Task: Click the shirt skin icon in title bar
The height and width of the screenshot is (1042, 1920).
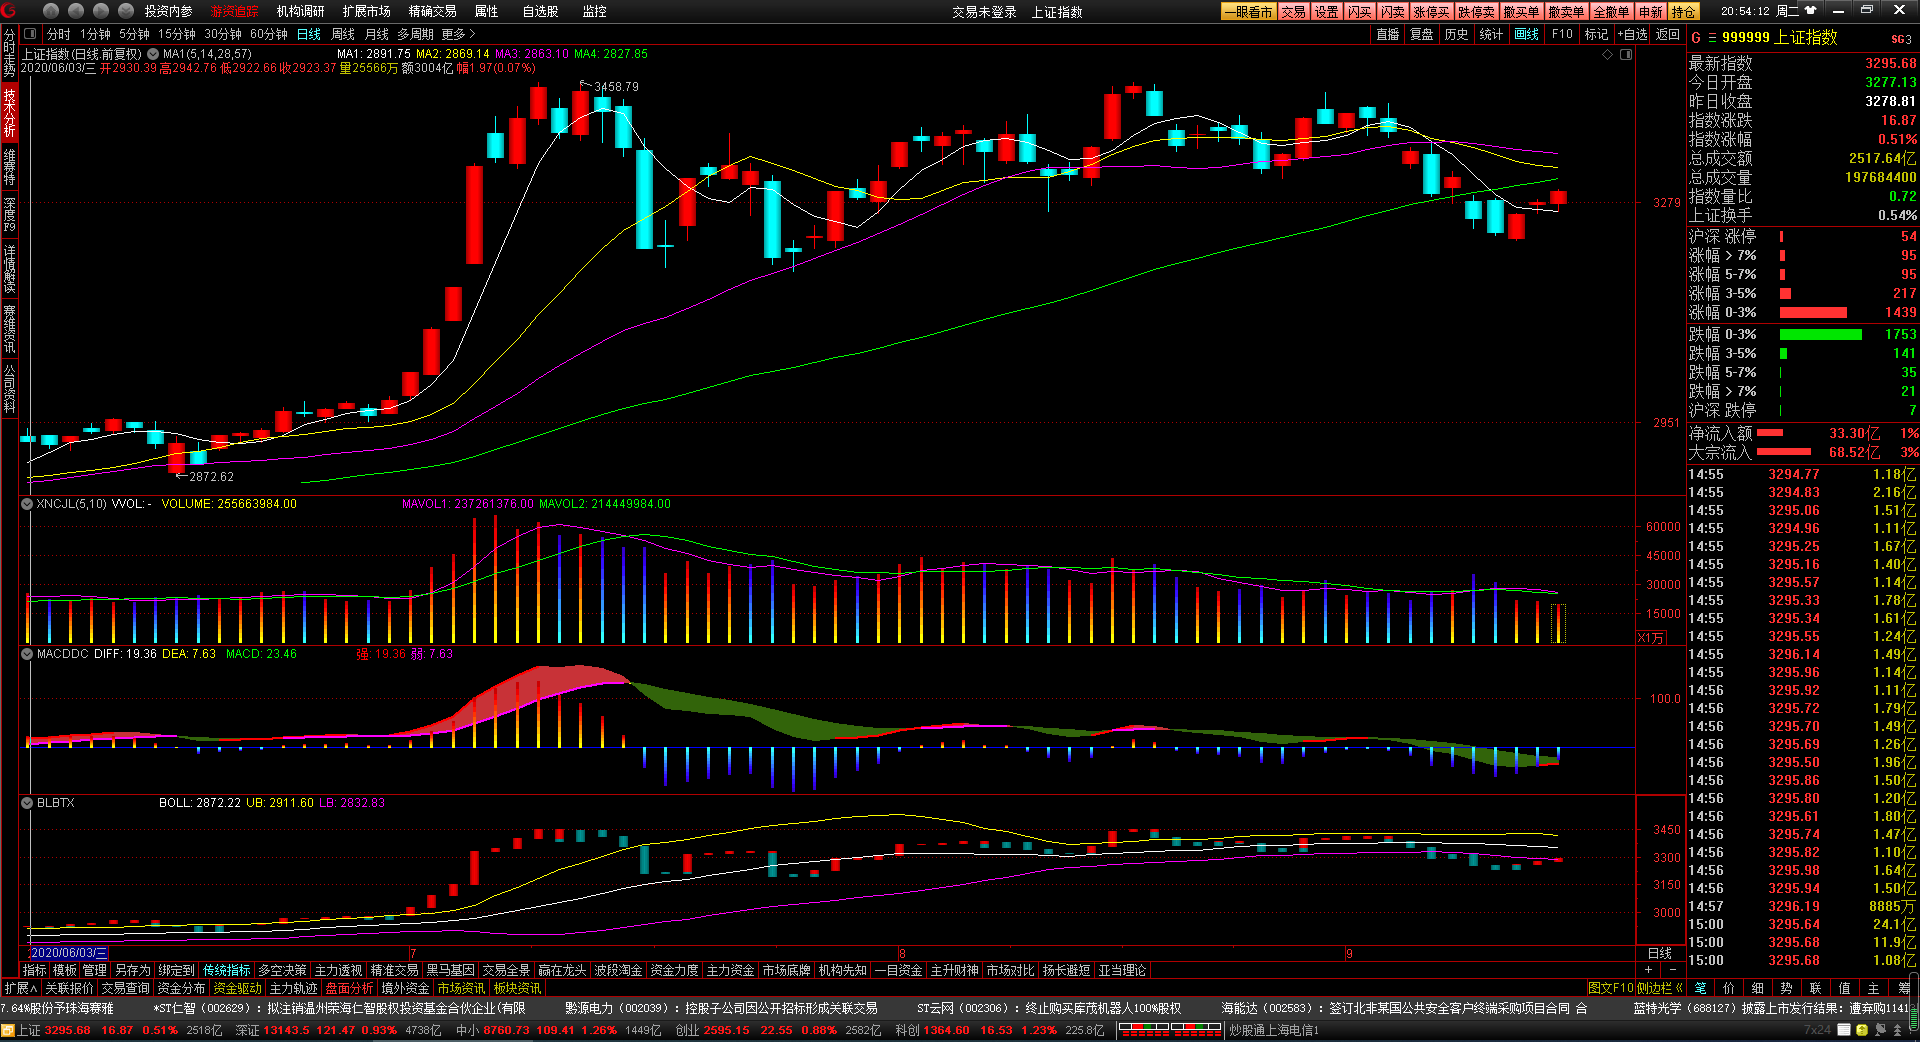Action: coord(1810,11)
